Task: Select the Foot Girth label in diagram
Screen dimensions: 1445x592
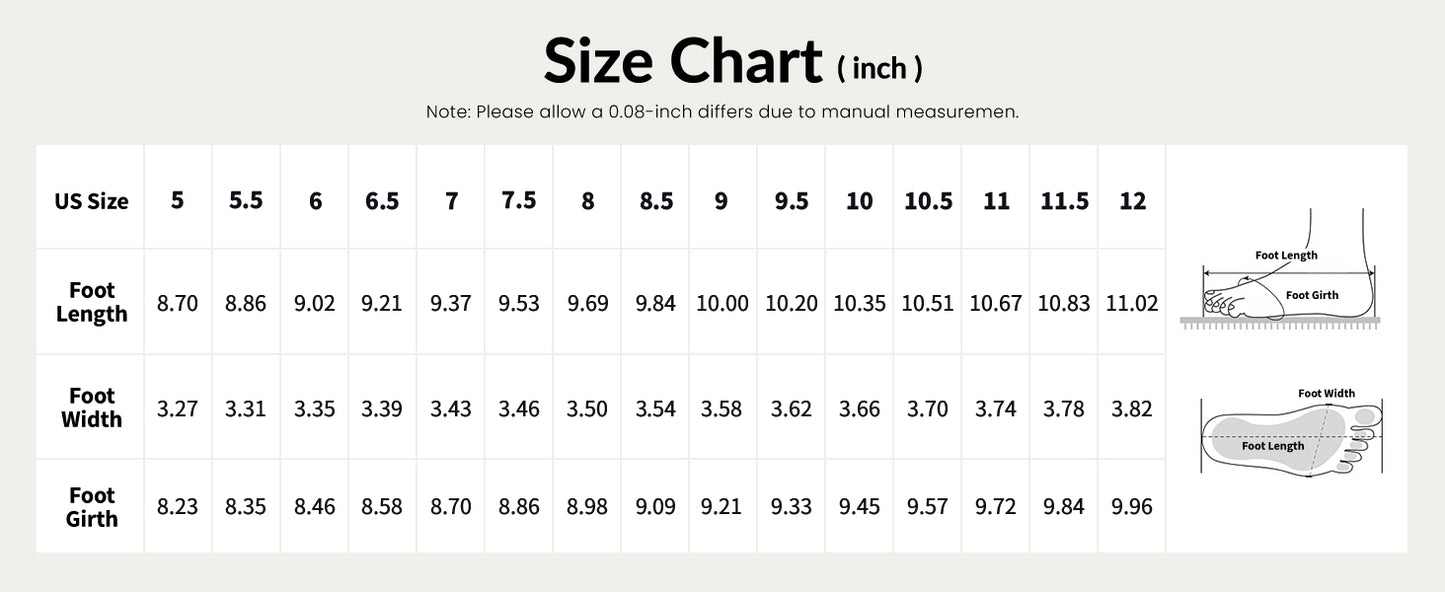Action: tap(1312, 295)
